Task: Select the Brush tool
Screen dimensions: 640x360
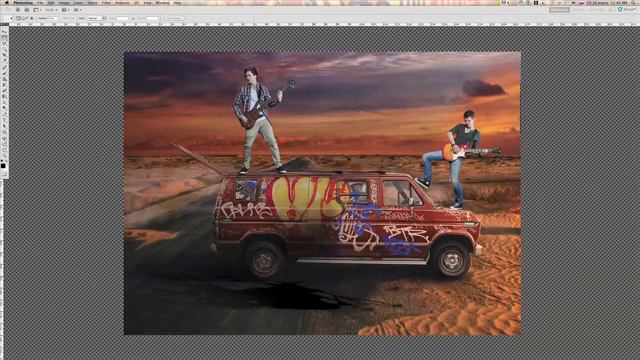Action: (4, 73)
